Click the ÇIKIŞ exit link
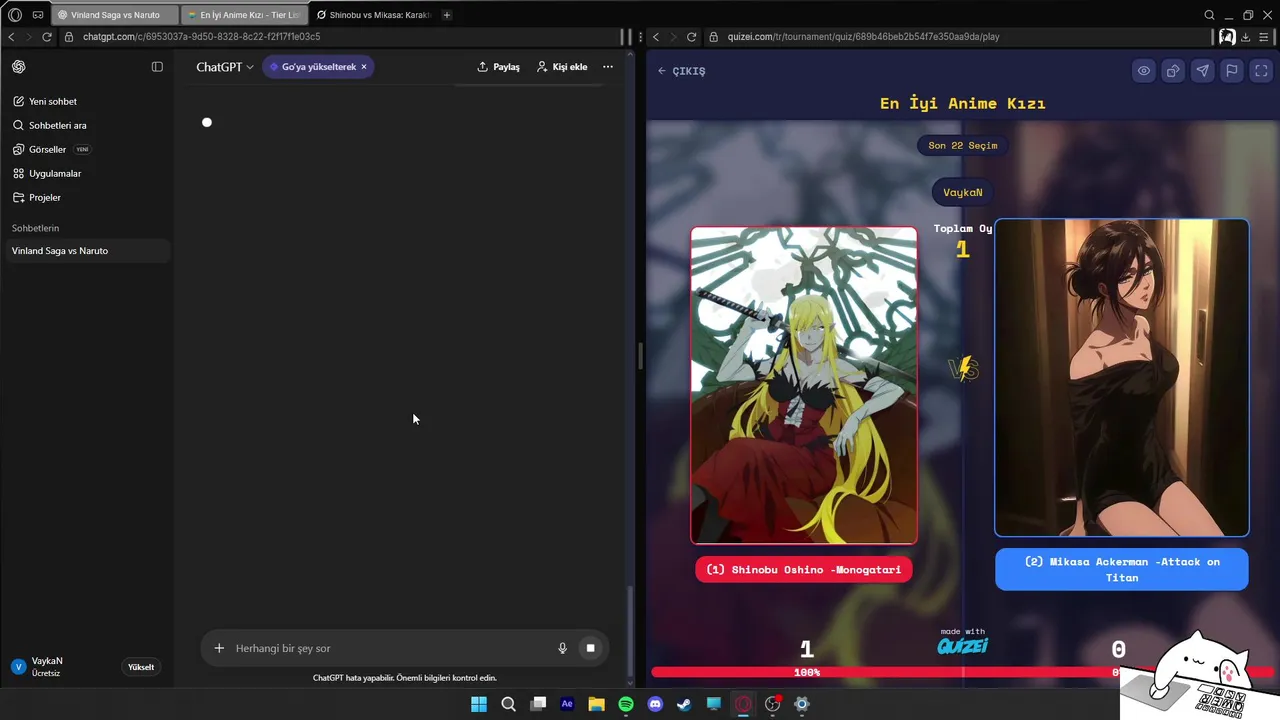This screenshot has width=1280, height=720. coord(682,71)
